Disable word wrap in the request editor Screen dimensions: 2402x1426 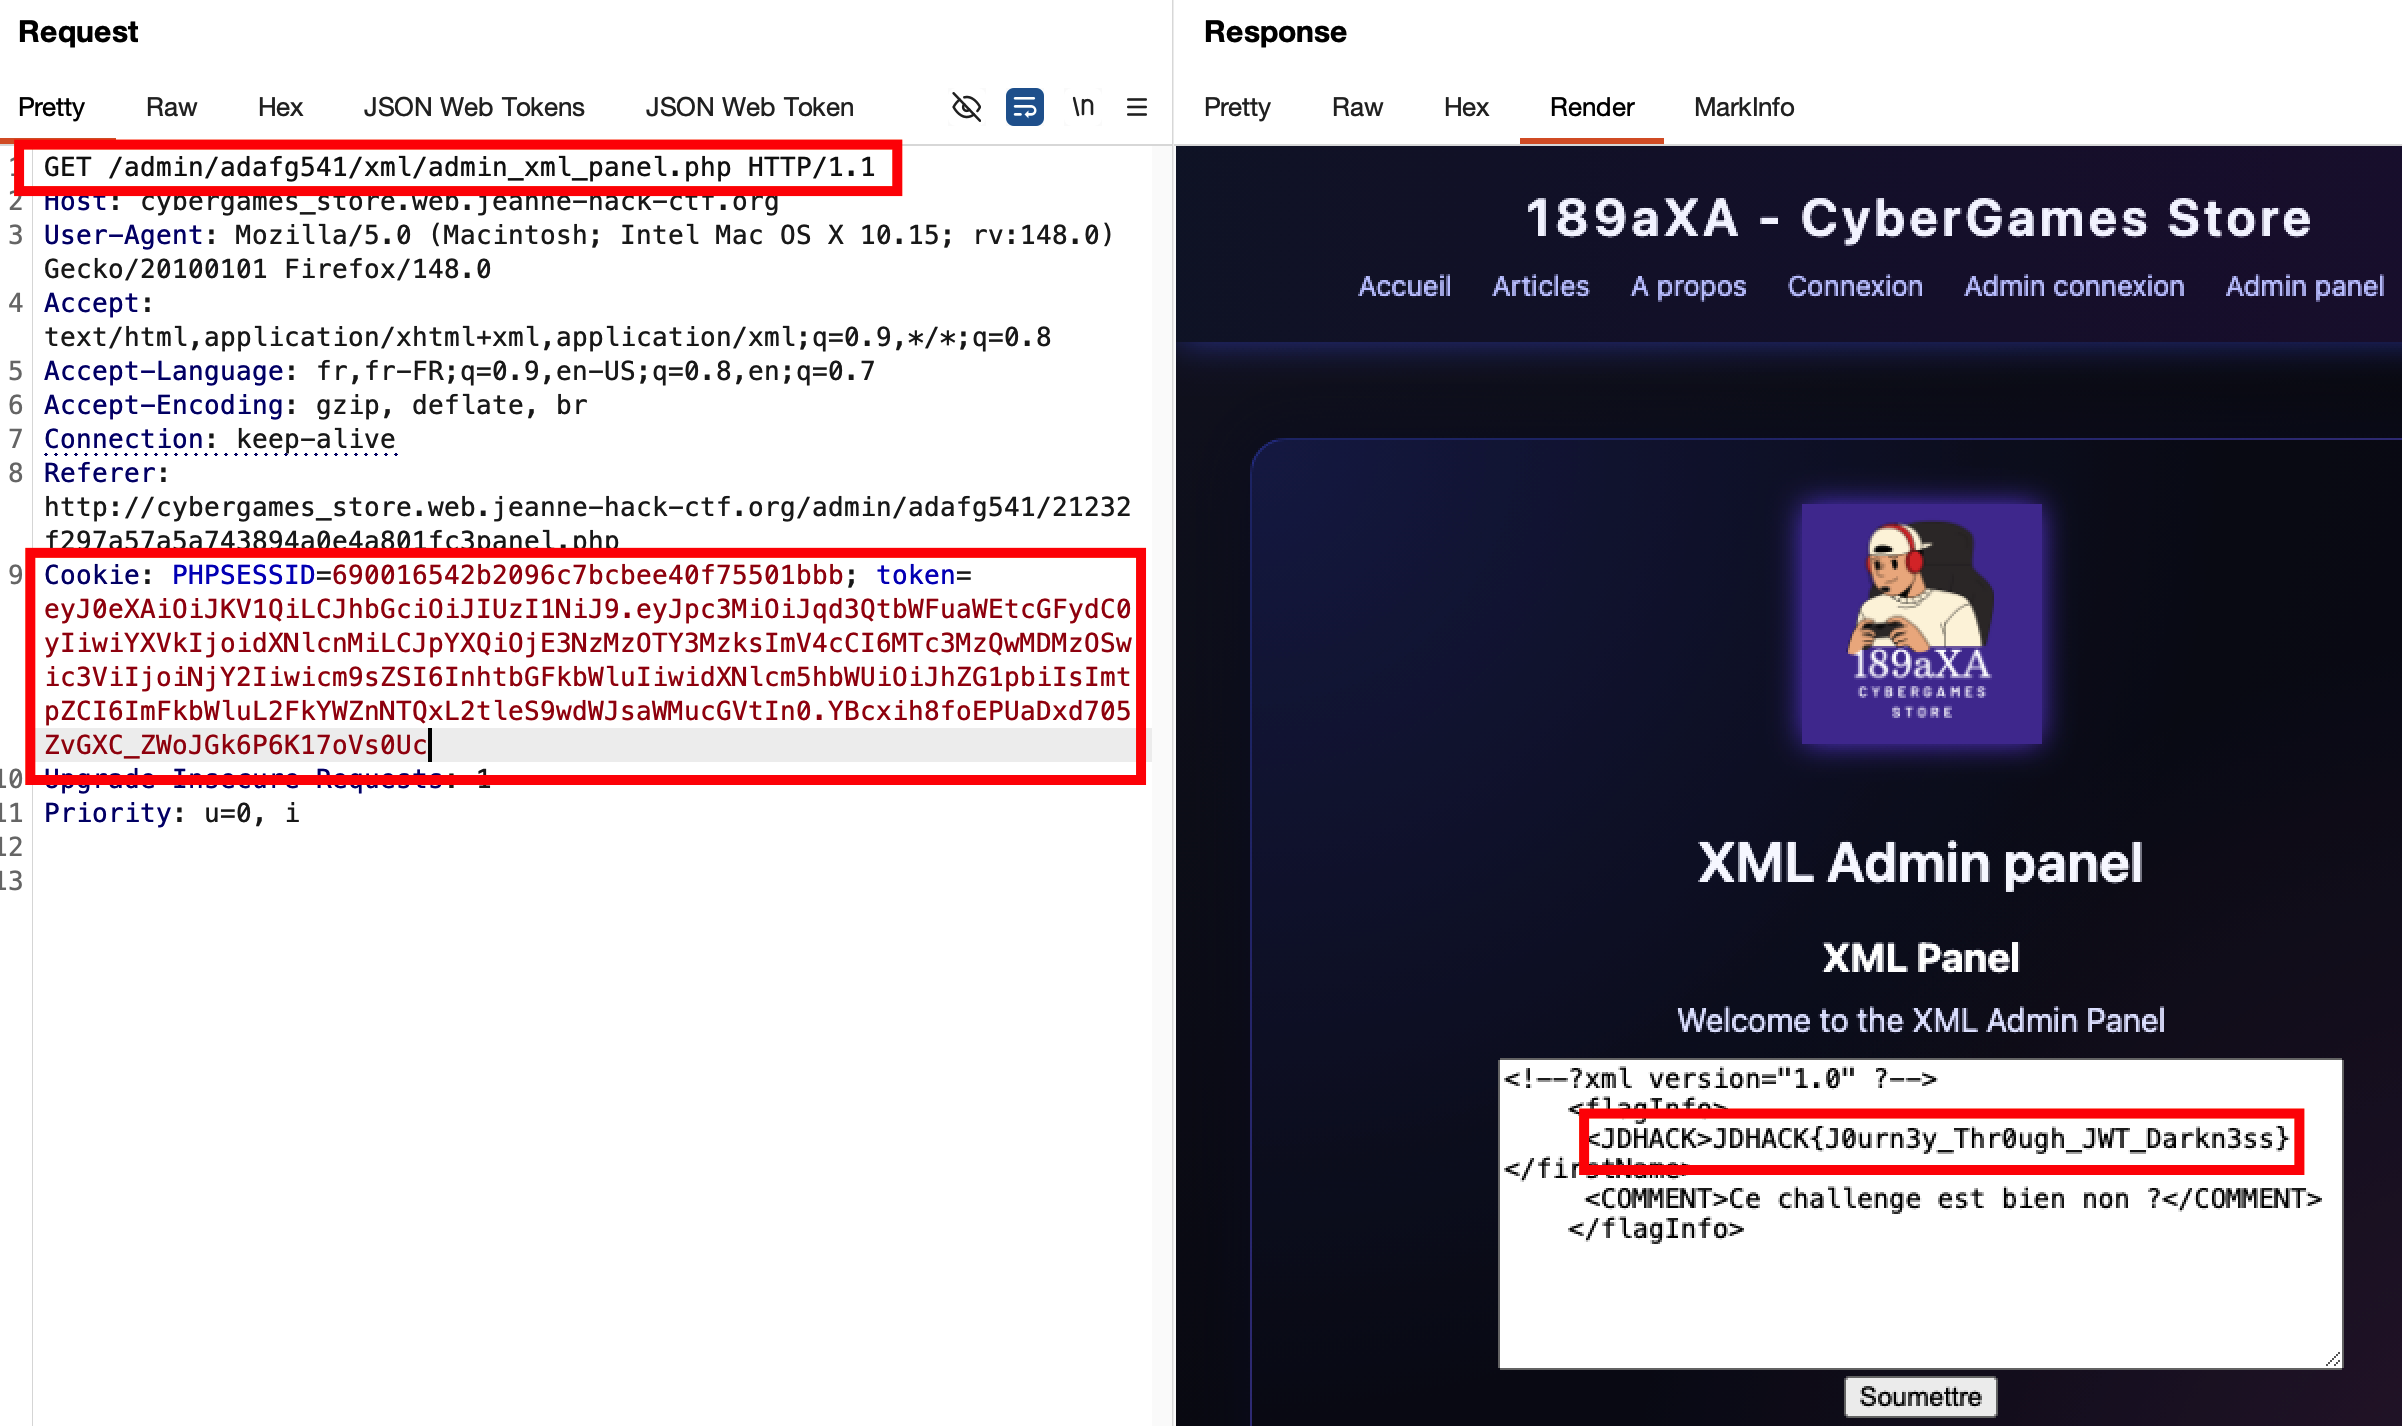(x=1023, y=107)
